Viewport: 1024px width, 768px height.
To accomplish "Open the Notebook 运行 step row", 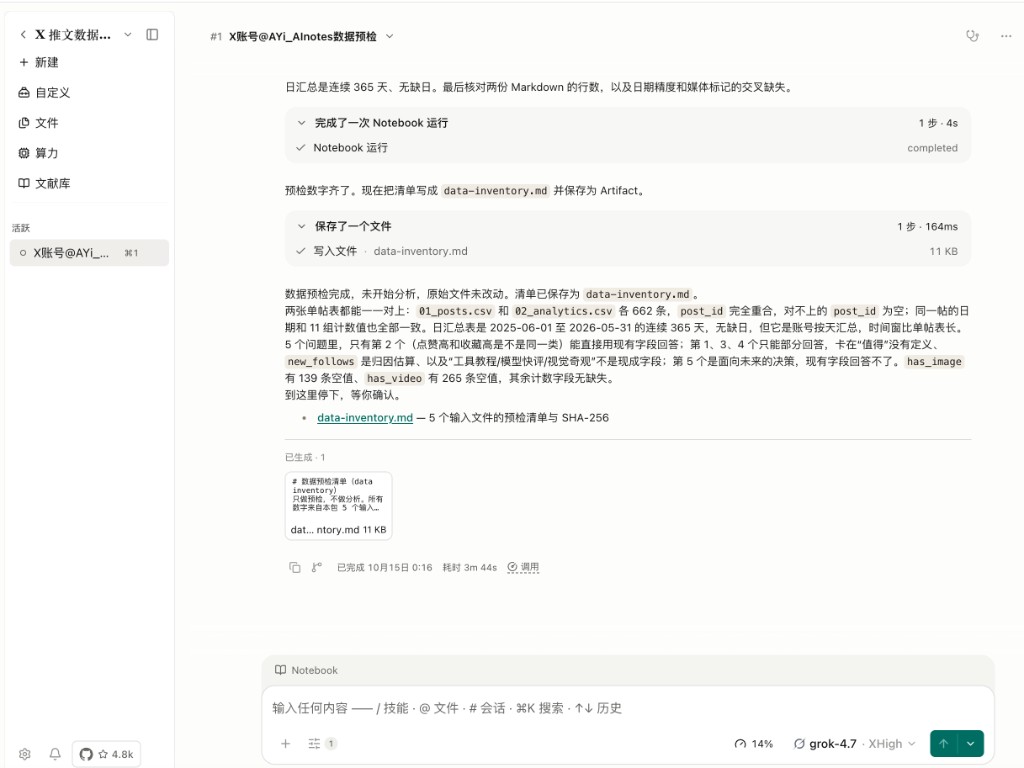I will click(628, 148).
